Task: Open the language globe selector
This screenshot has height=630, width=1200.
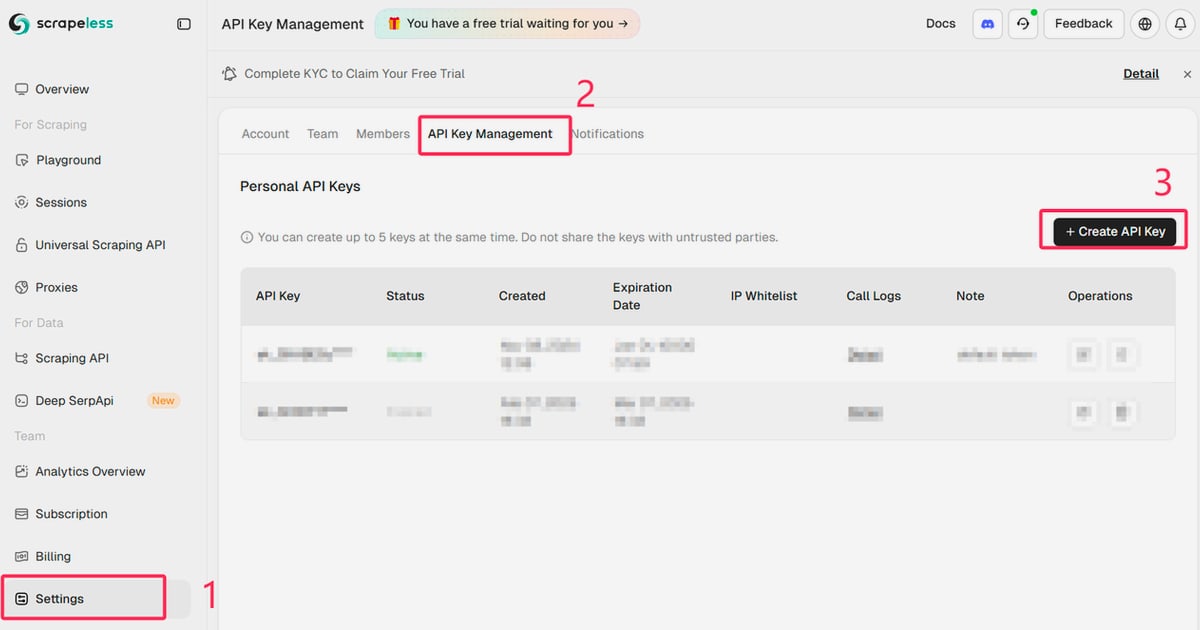Action: (1146, 24)
